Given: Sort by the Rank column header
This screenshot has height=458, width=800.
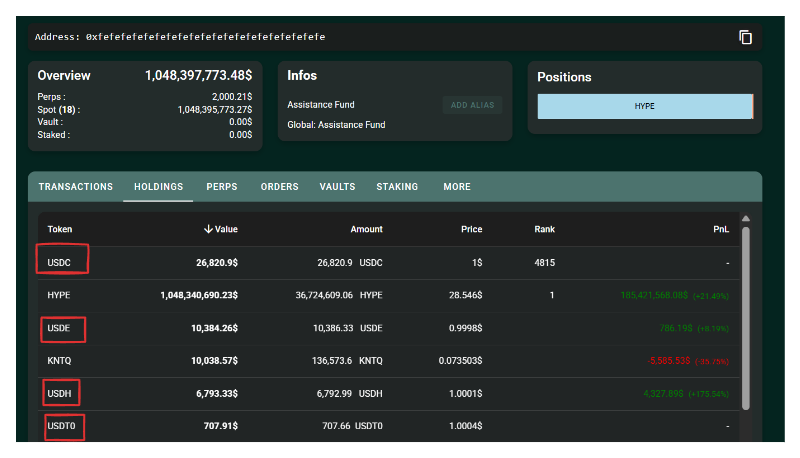Looking at the screenshot, I should coord(544,229).
